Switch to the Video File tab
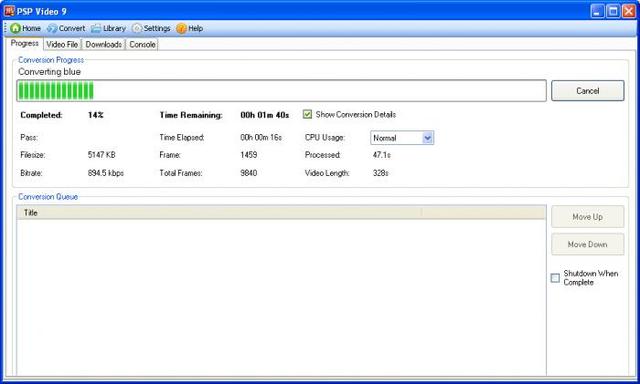Viewport: 640px width, 384px height. point(62,44)
